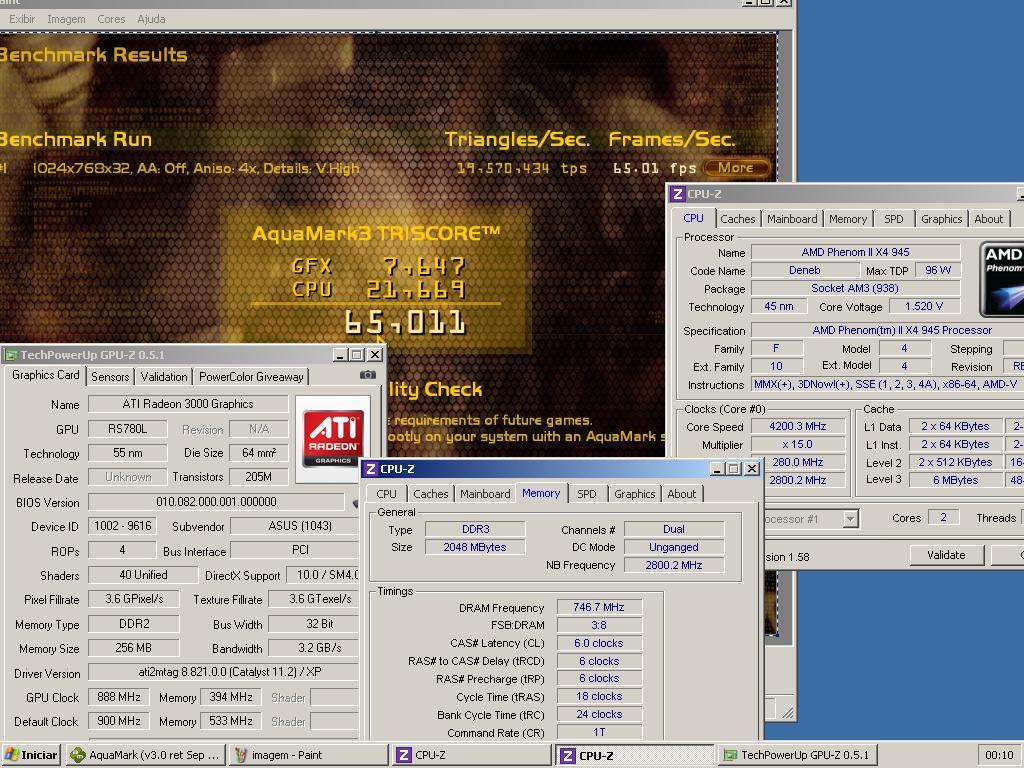Click the DRAM Frequency value 746.7 MHz

(x=599, y=607)
